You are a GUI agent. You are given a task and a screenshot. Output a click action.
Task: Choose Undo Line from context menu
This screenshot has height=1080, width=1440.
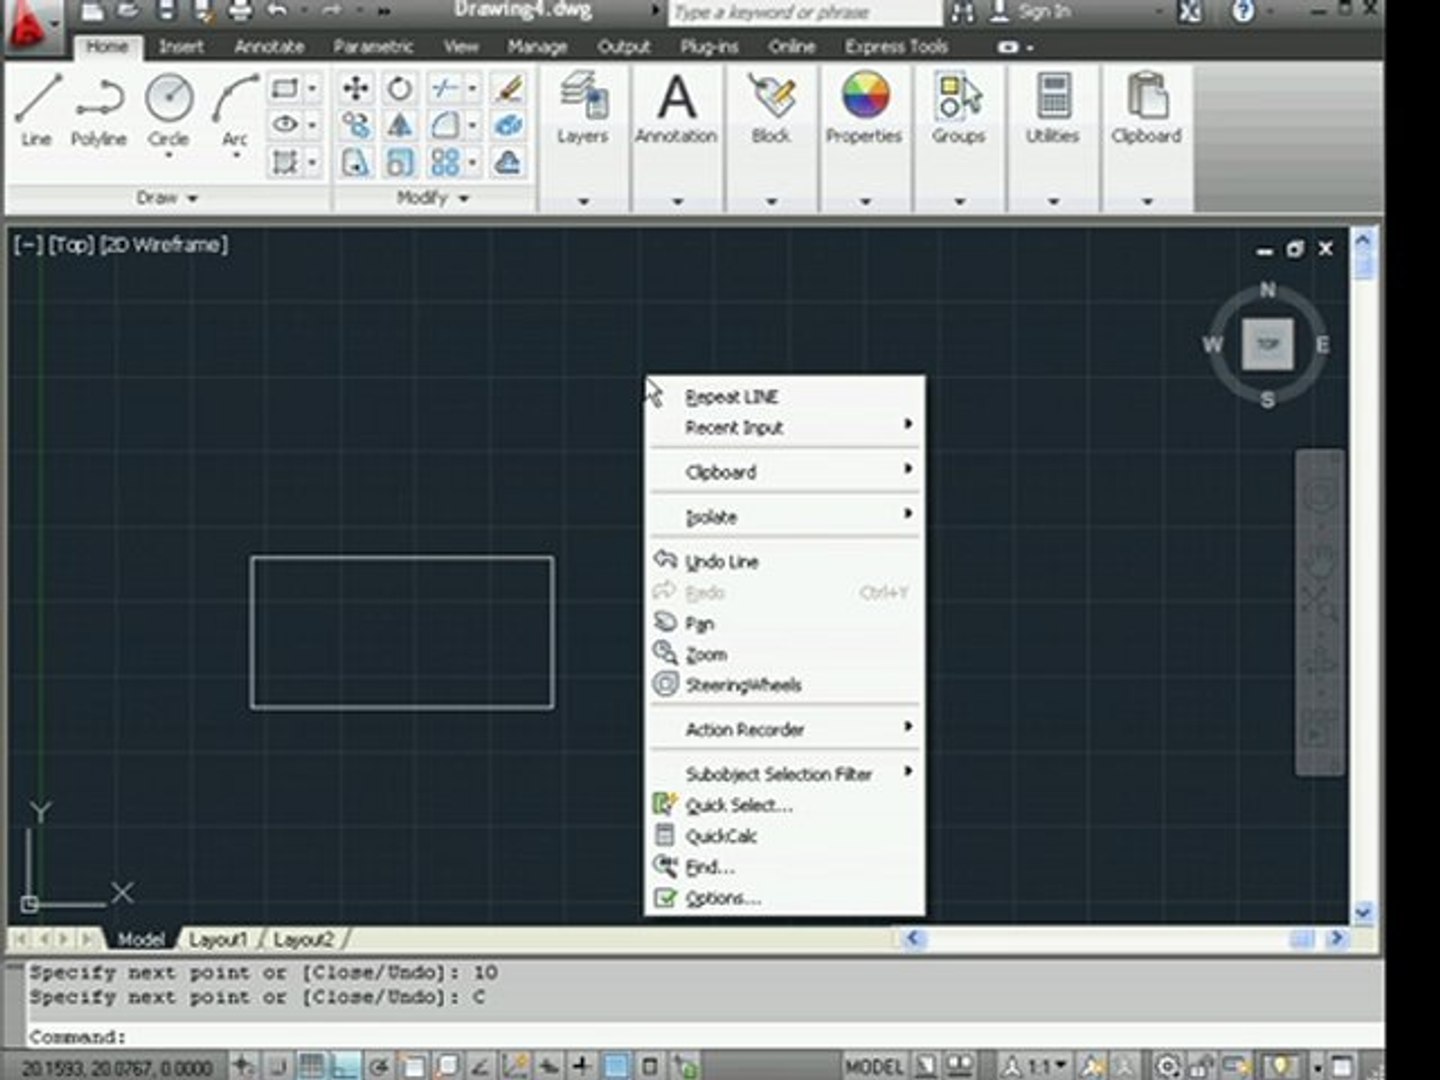785,561
